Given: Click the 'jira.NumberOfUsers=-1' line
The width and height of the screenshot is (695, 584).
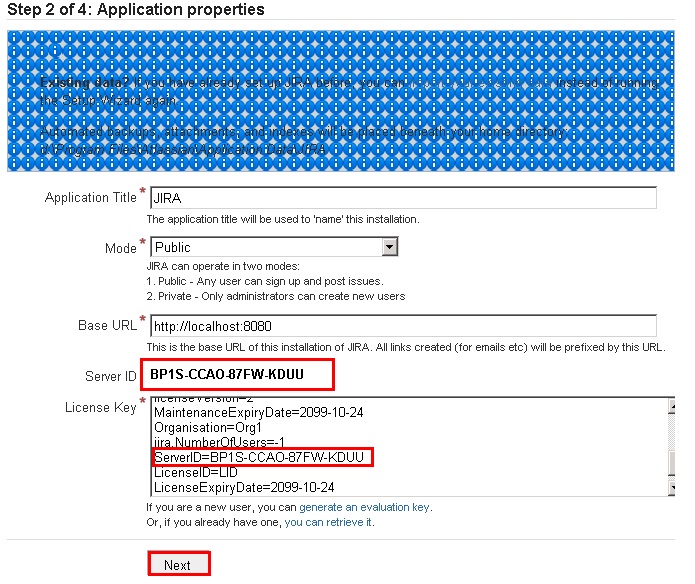Looking at the screenshot, I should (x=219, y=442).
